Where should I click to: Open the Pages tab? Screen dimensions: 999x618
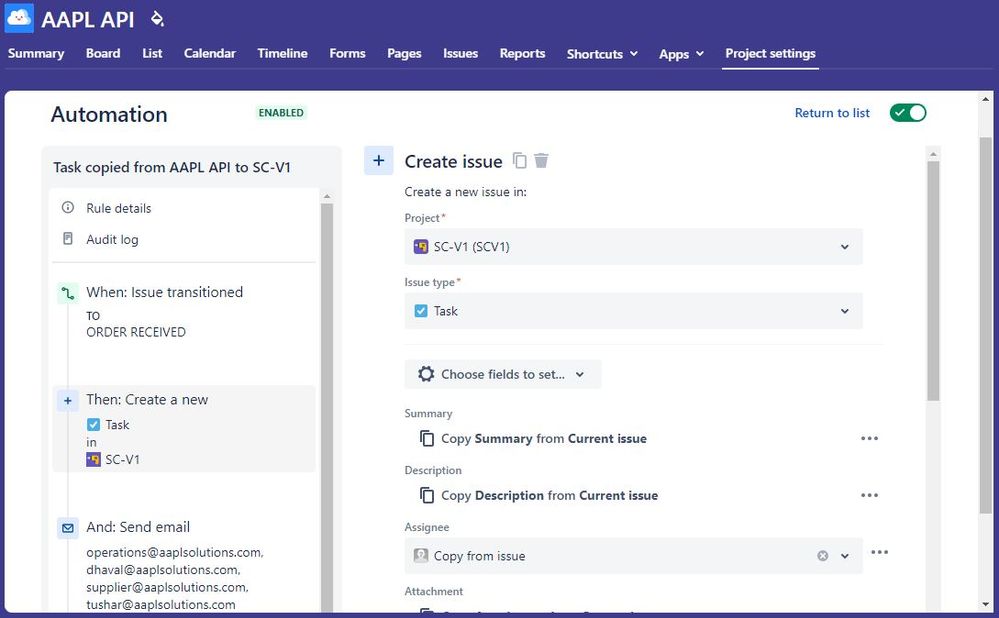click(404, 54)
